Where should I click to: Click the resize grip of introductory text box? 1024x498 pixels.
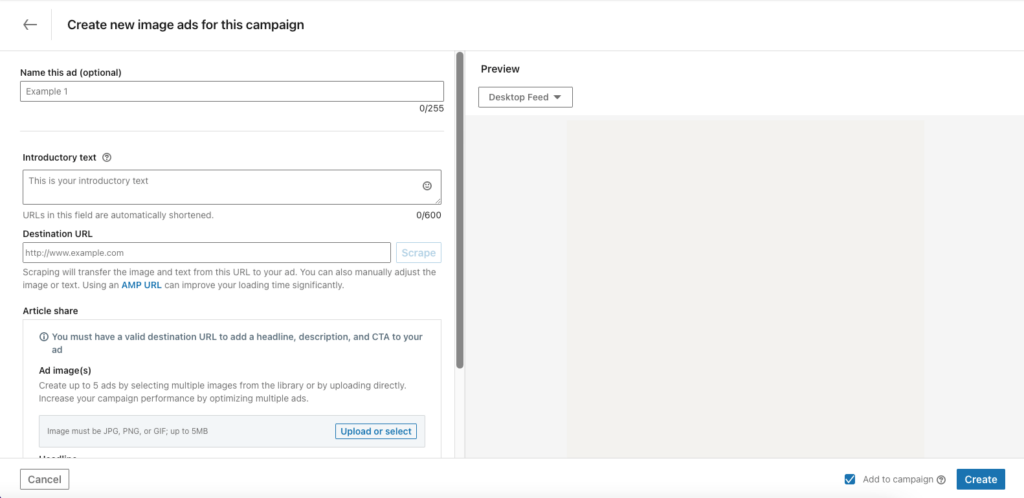[x=438, y=201]
